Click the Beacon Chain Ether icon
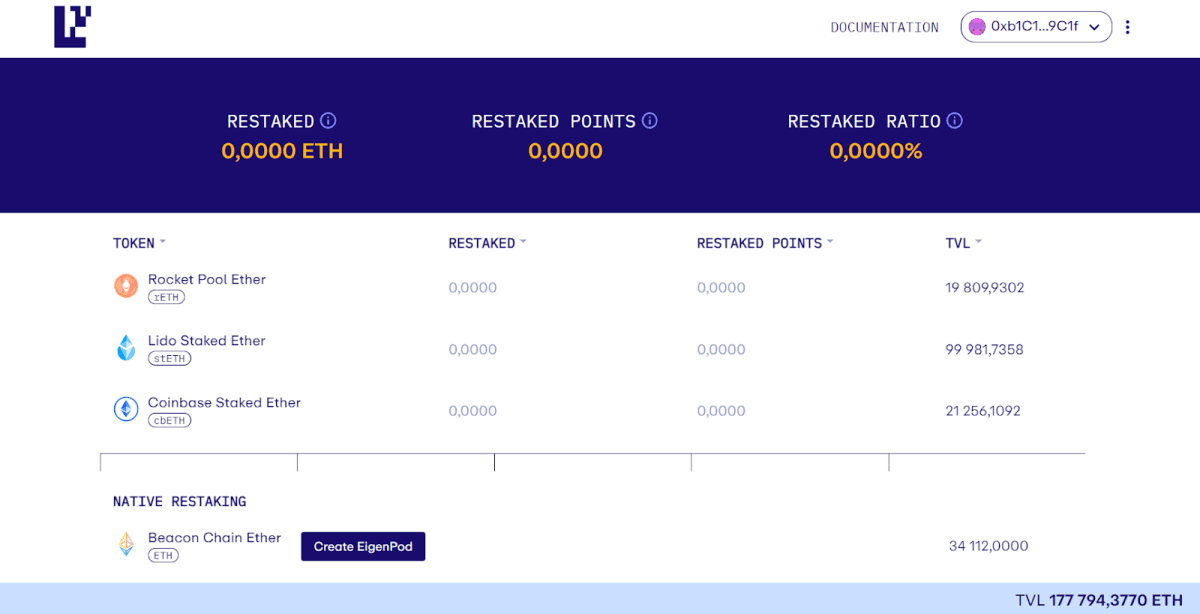This screenshot has height=614, width=1200. pyautogui.click(x=126, y=545)
